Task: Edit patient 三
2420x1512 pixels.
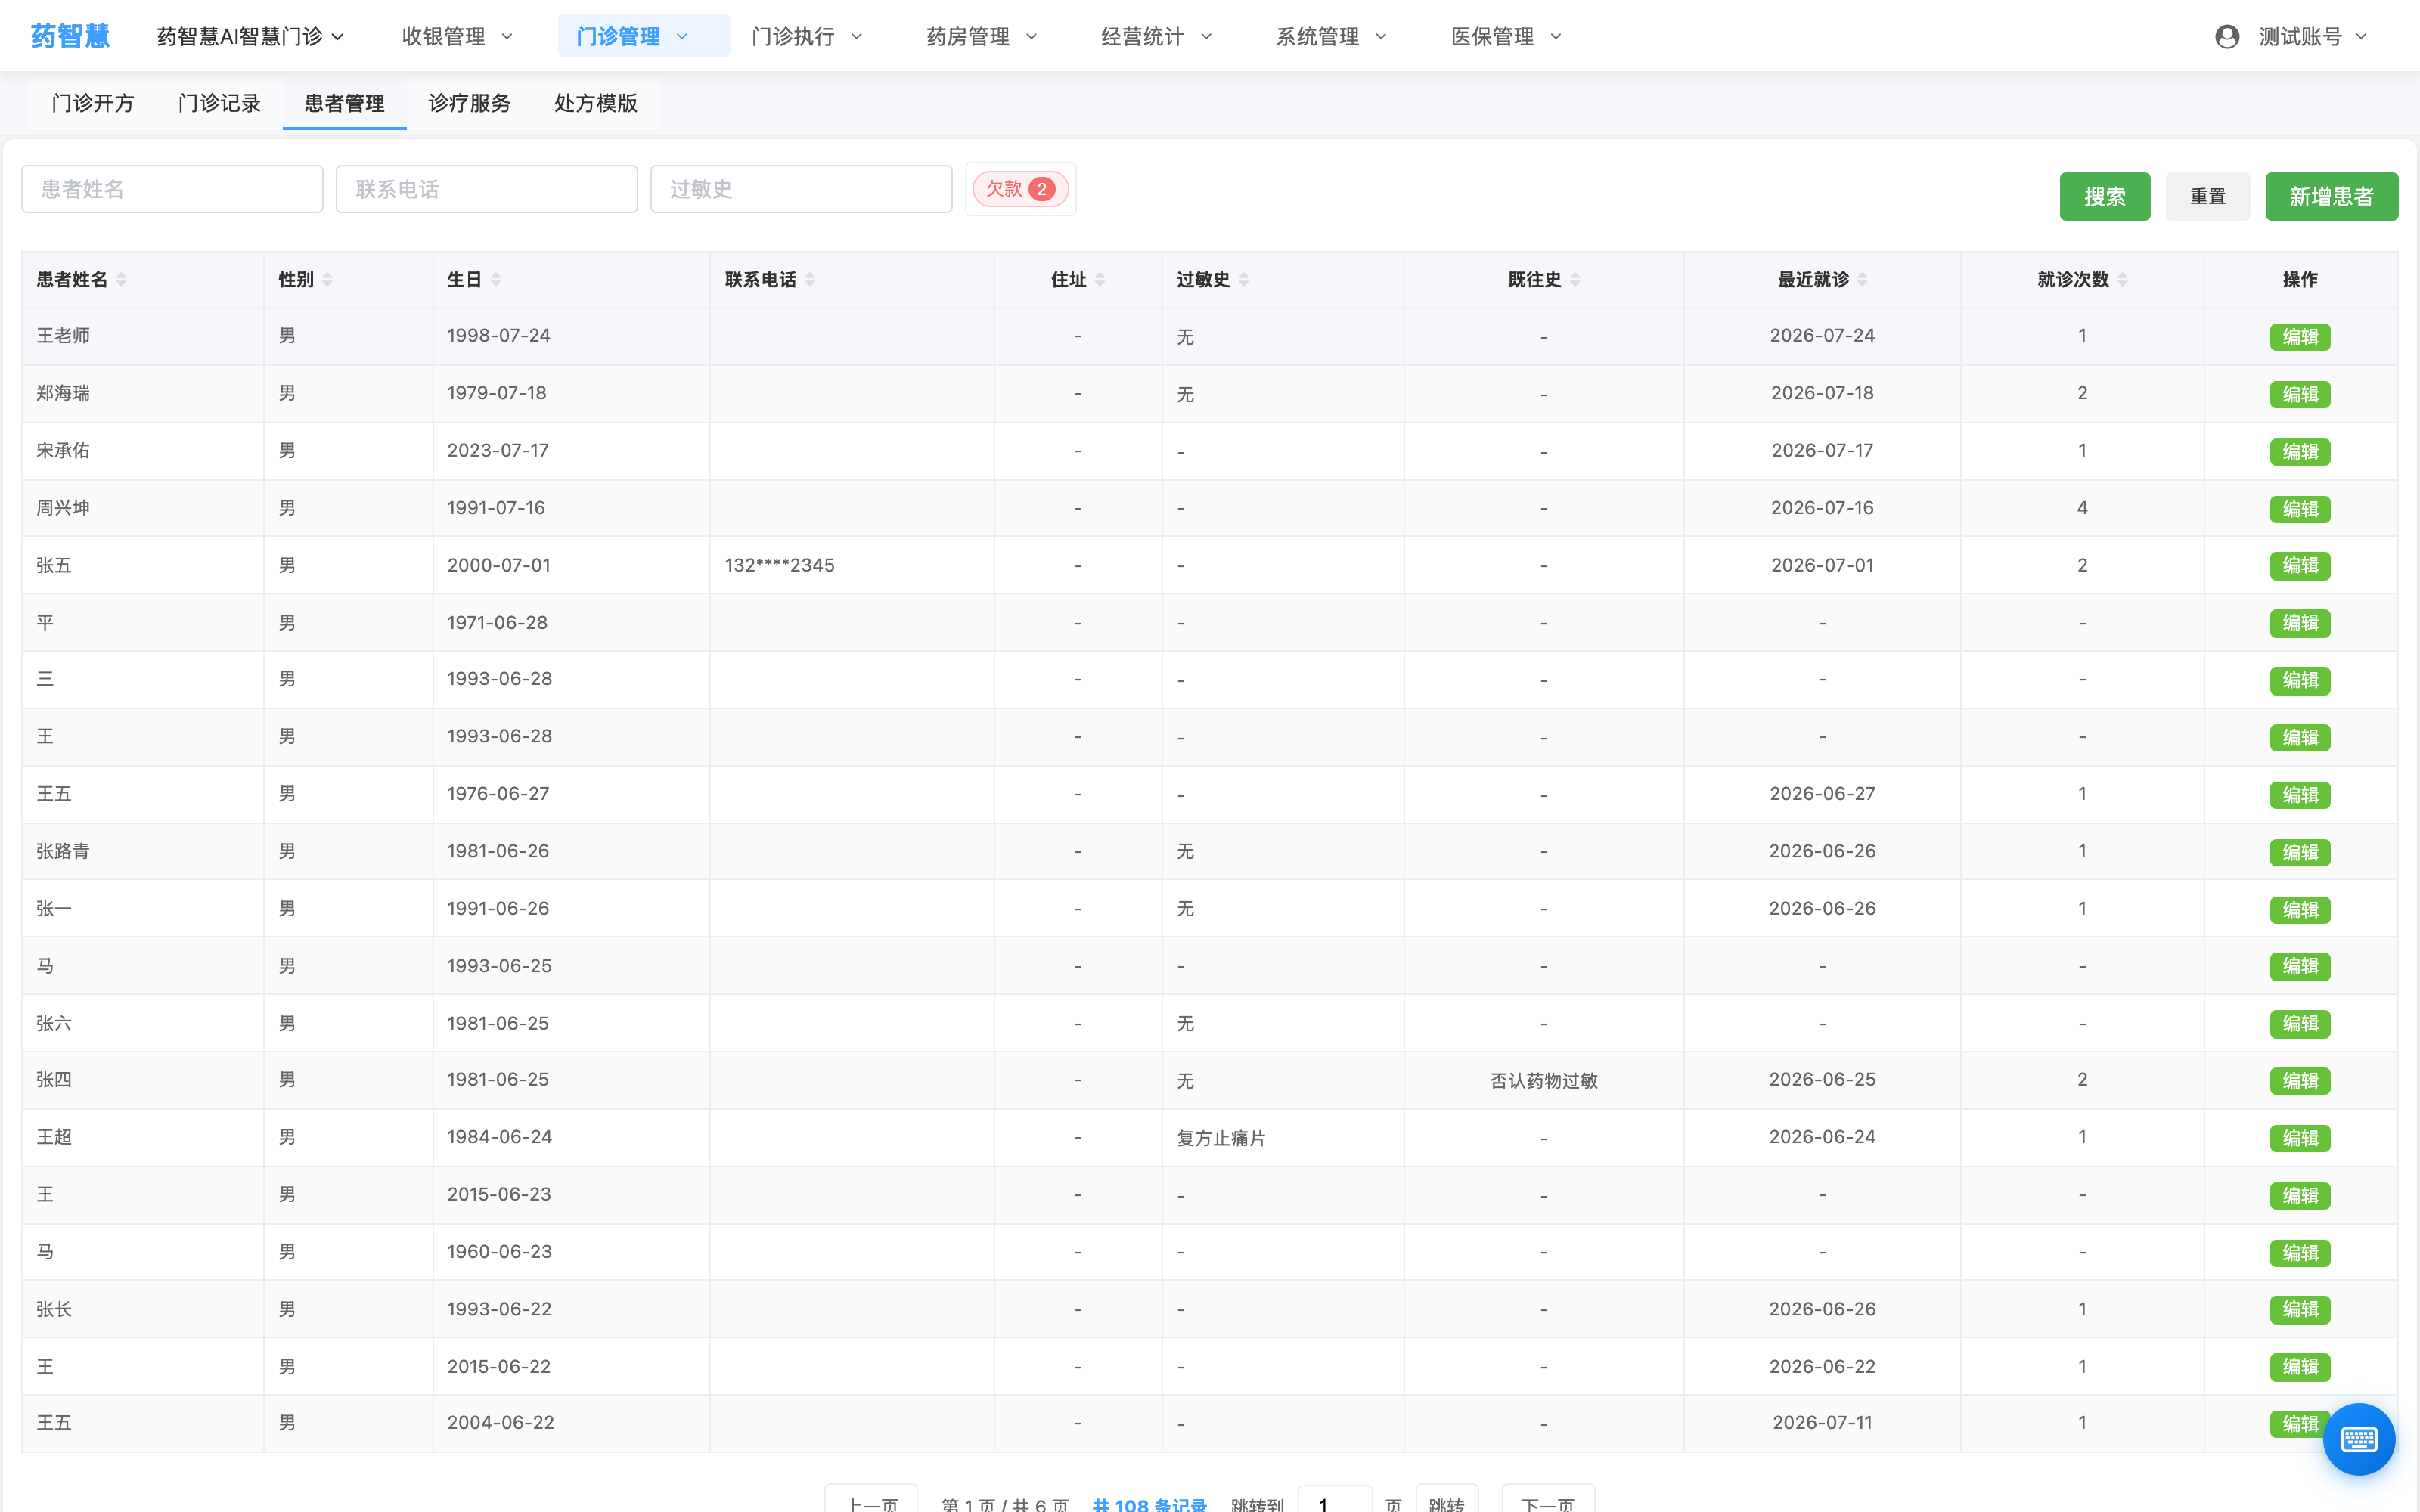Action: tap(2300, 680)
